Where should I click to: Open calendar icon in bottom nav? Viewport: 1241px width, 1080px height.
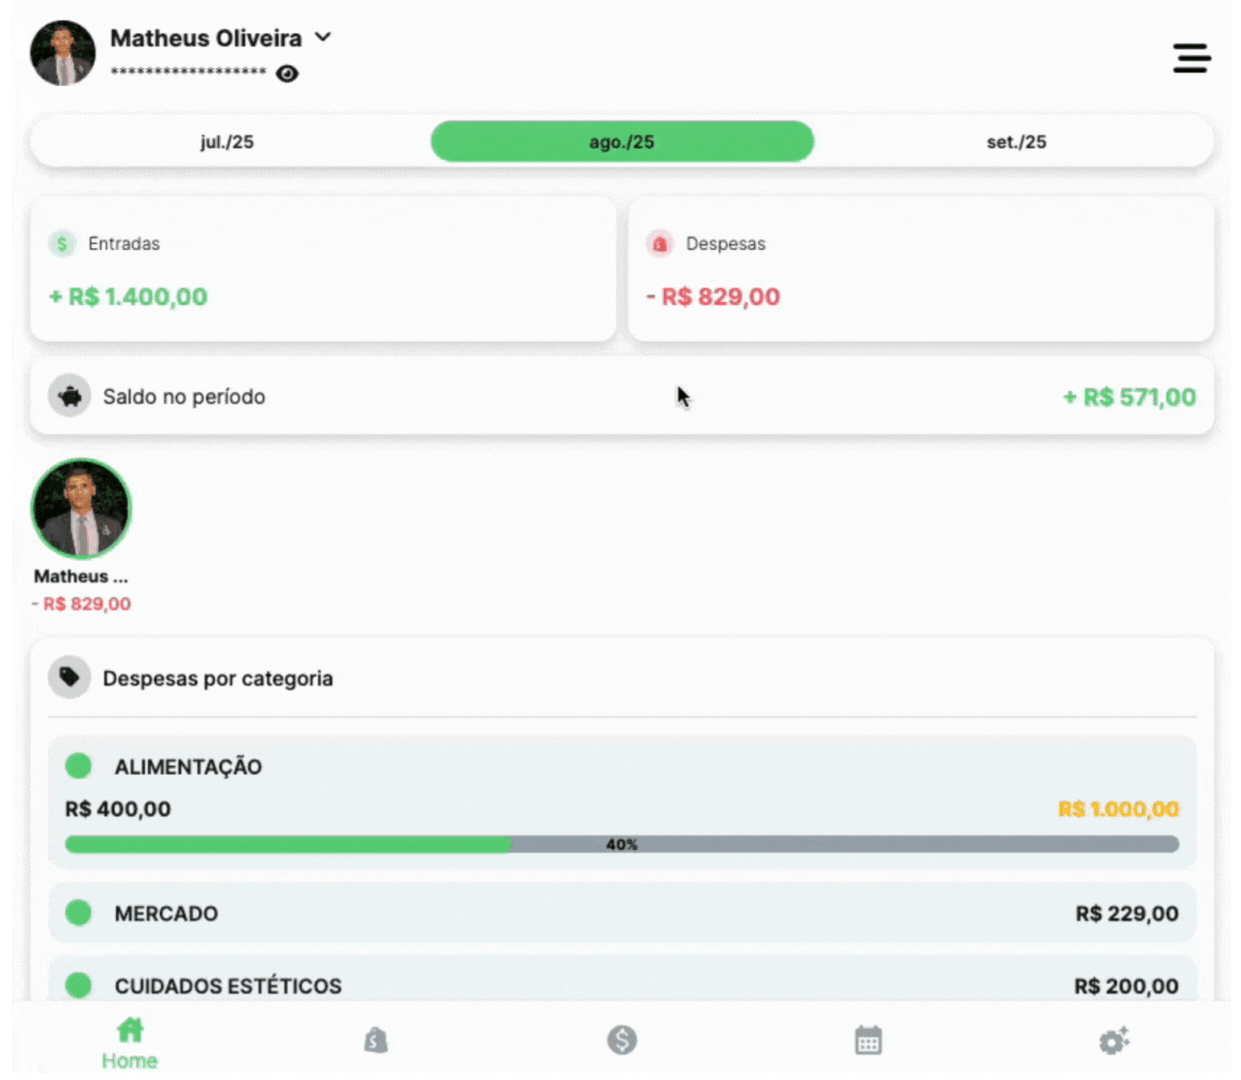868,1040
